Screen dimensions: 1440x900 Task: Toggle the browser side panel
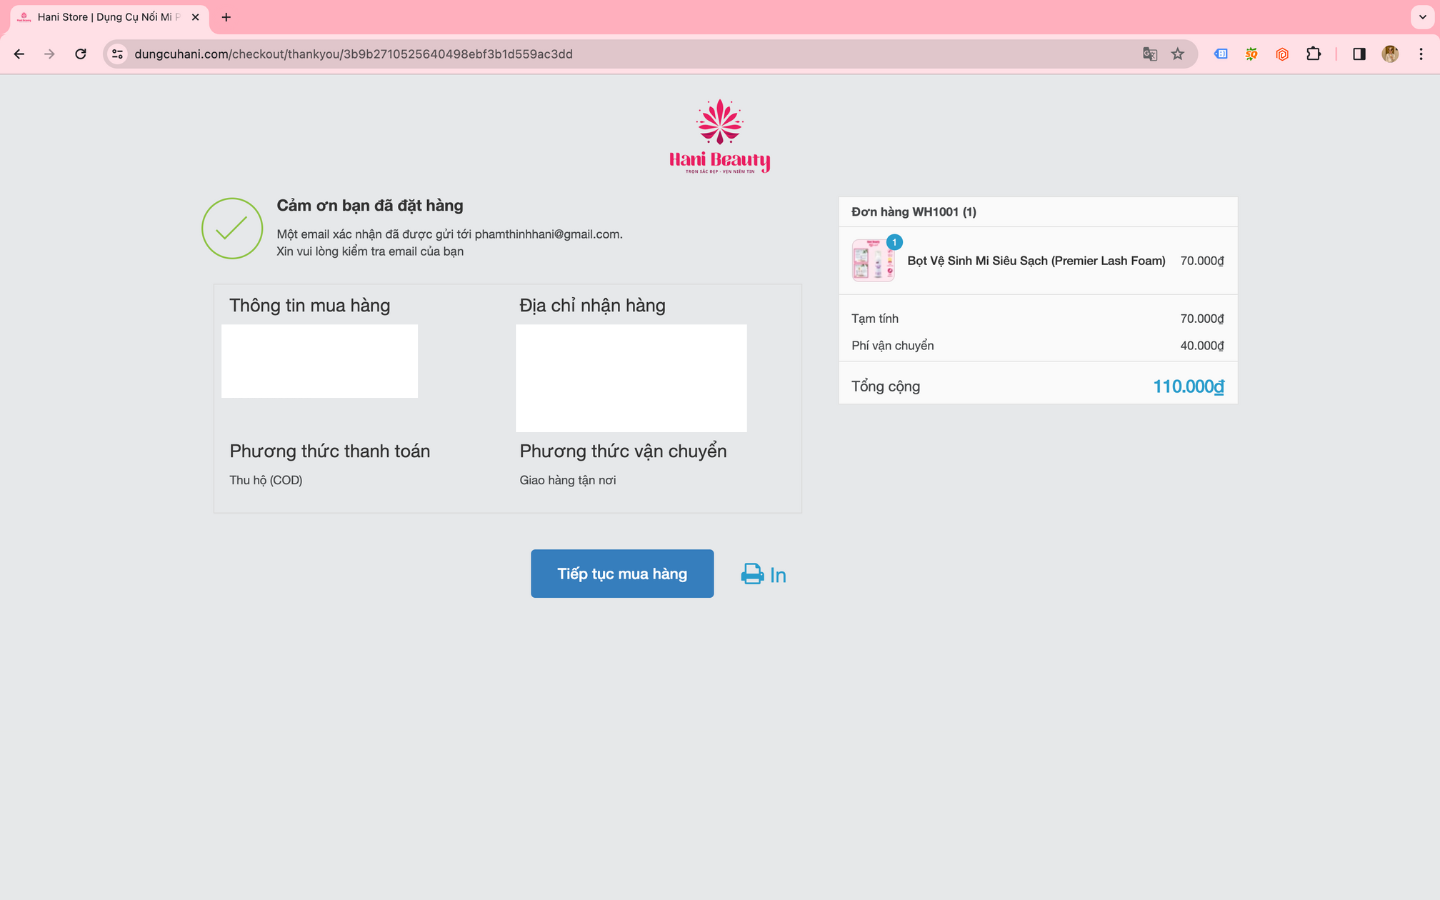[1359, 54]
